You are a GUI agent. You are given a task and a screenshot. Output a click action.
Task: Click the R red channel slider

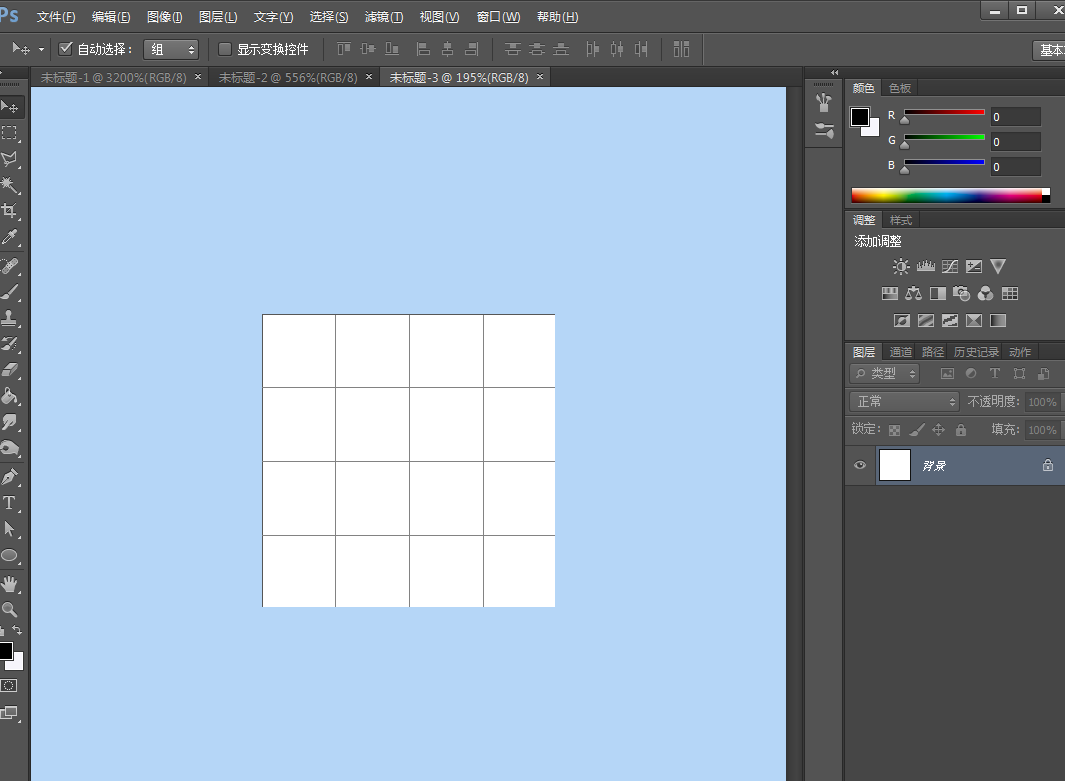944,113
